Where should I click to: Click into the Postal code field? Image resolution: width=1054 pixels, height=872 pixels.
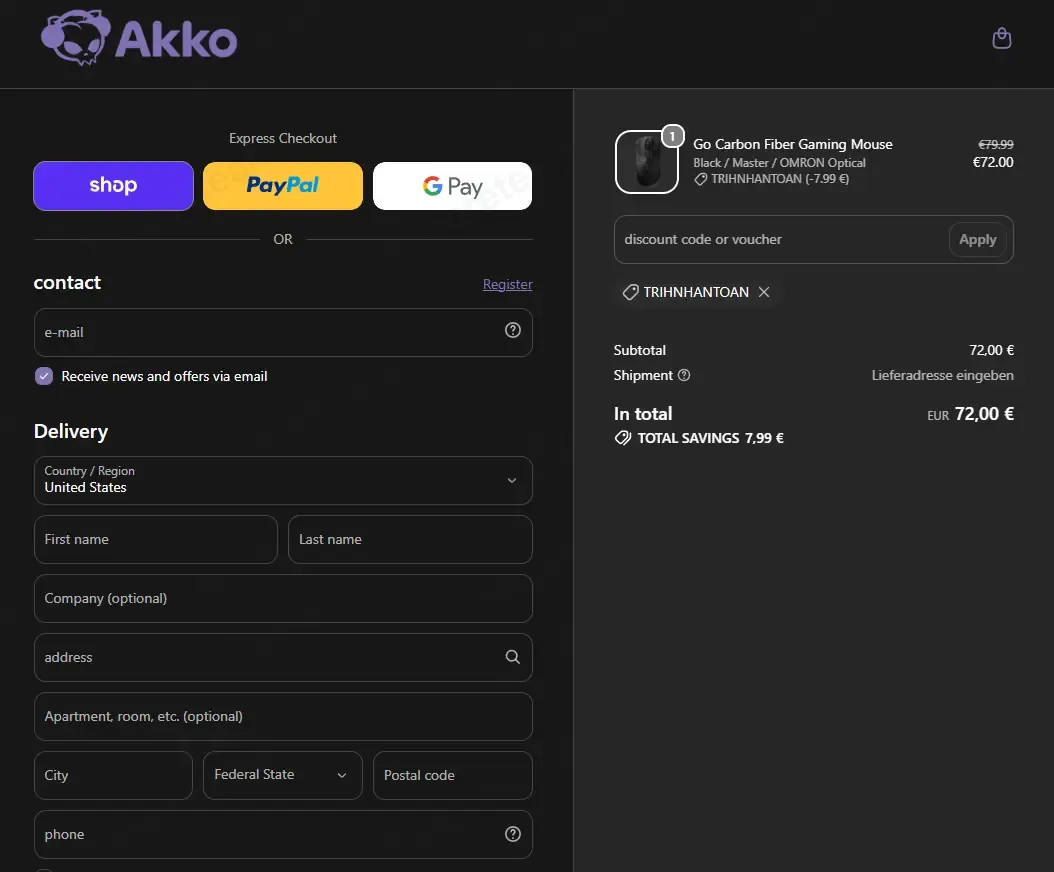[452, 775]
